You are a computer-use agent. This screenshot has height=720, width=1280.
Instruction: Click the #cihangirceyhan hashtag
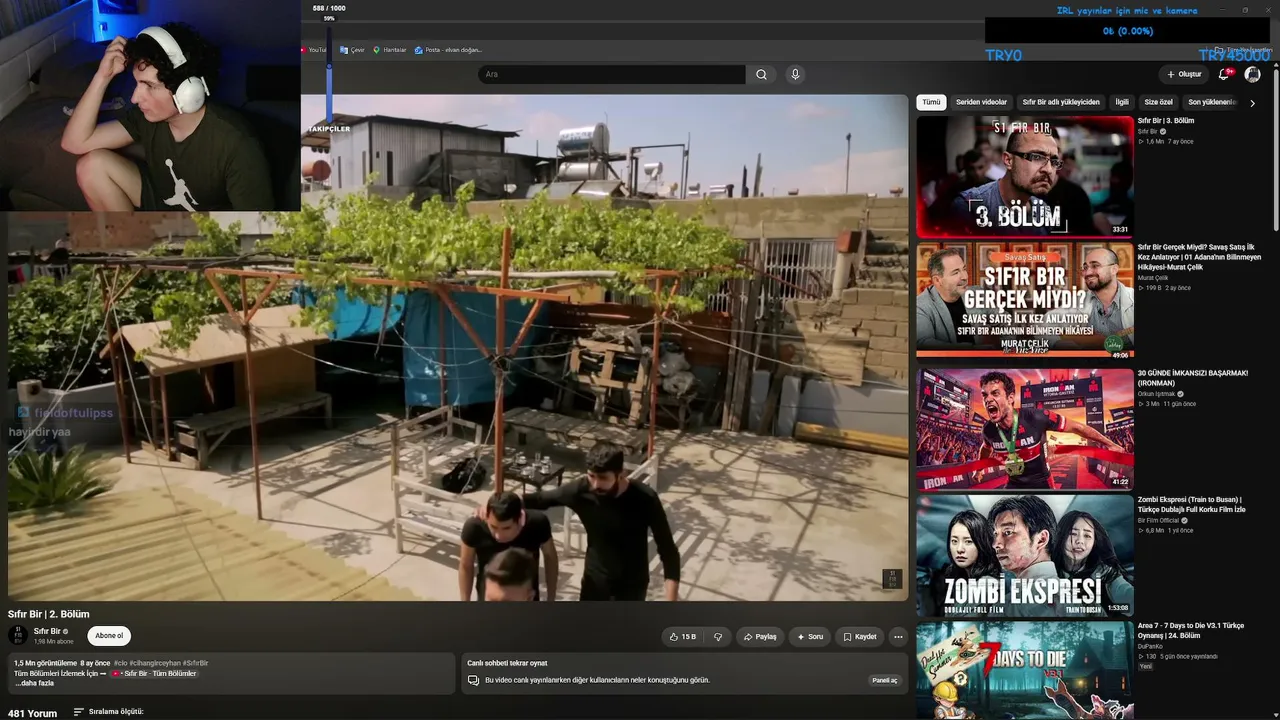pos(154,663)
